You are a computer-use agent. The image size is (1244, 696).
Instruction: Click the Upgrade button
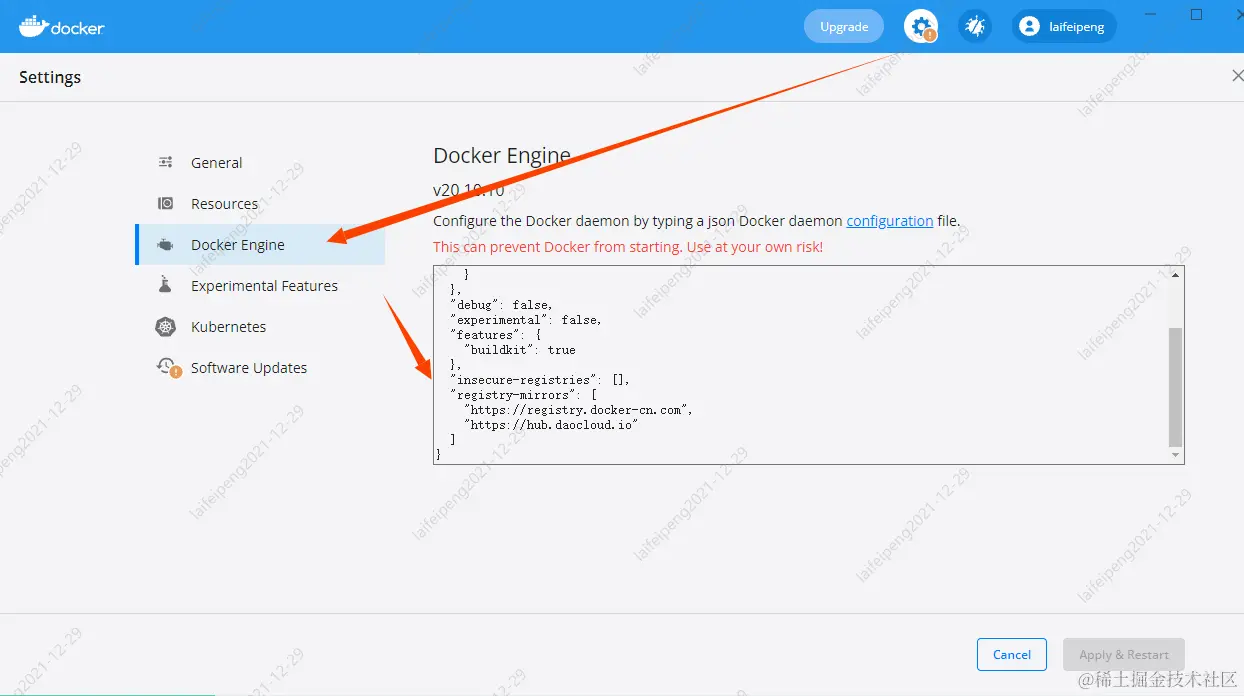coord(844,27)
